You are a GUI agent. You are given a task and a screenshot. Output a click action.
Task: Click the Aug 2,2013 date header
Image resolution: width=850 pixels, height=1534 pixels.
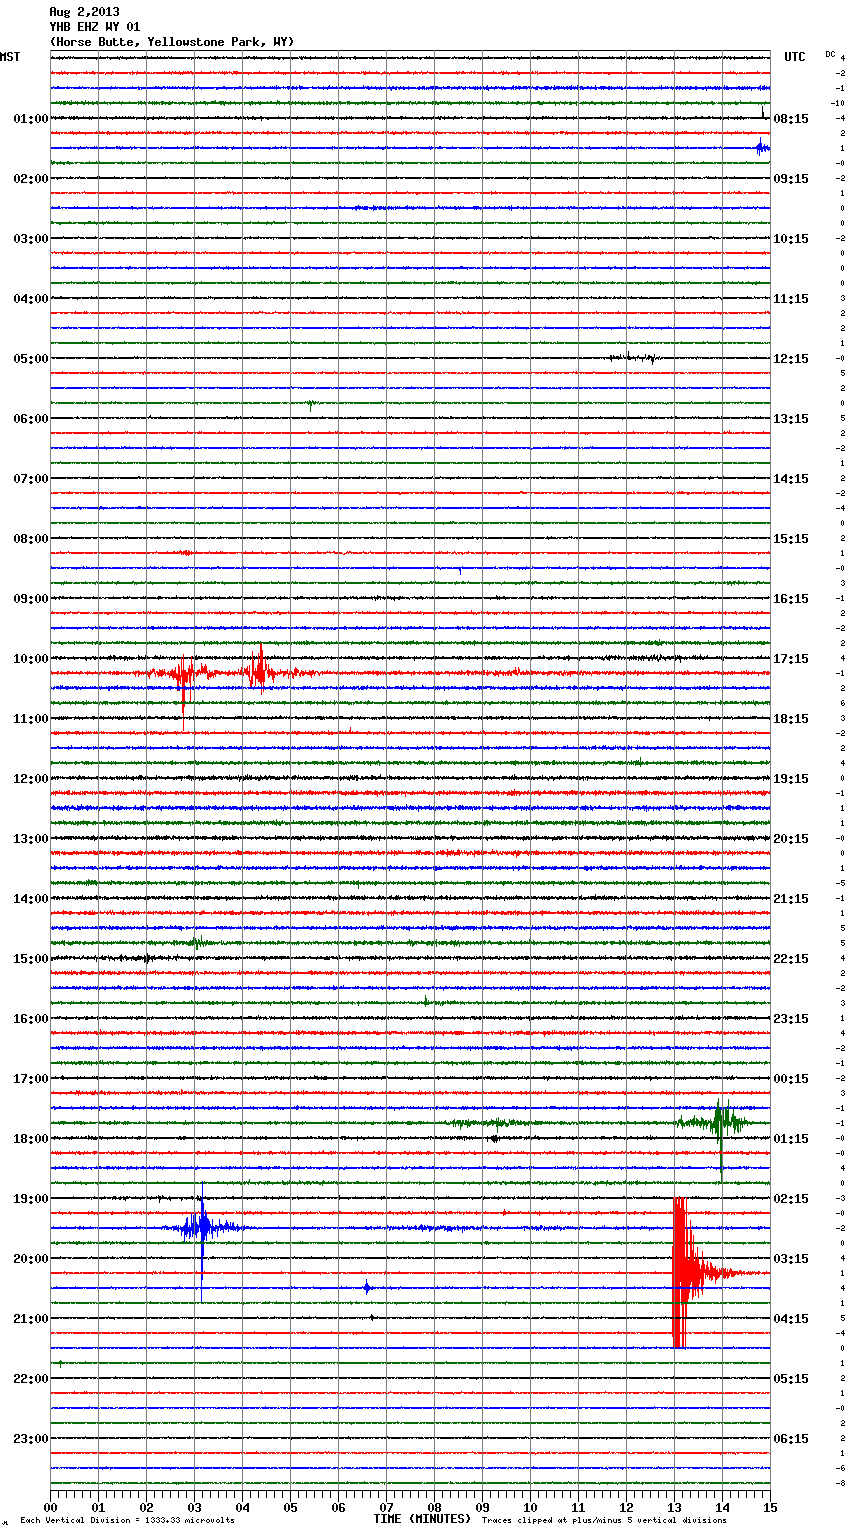coord(84,12)
